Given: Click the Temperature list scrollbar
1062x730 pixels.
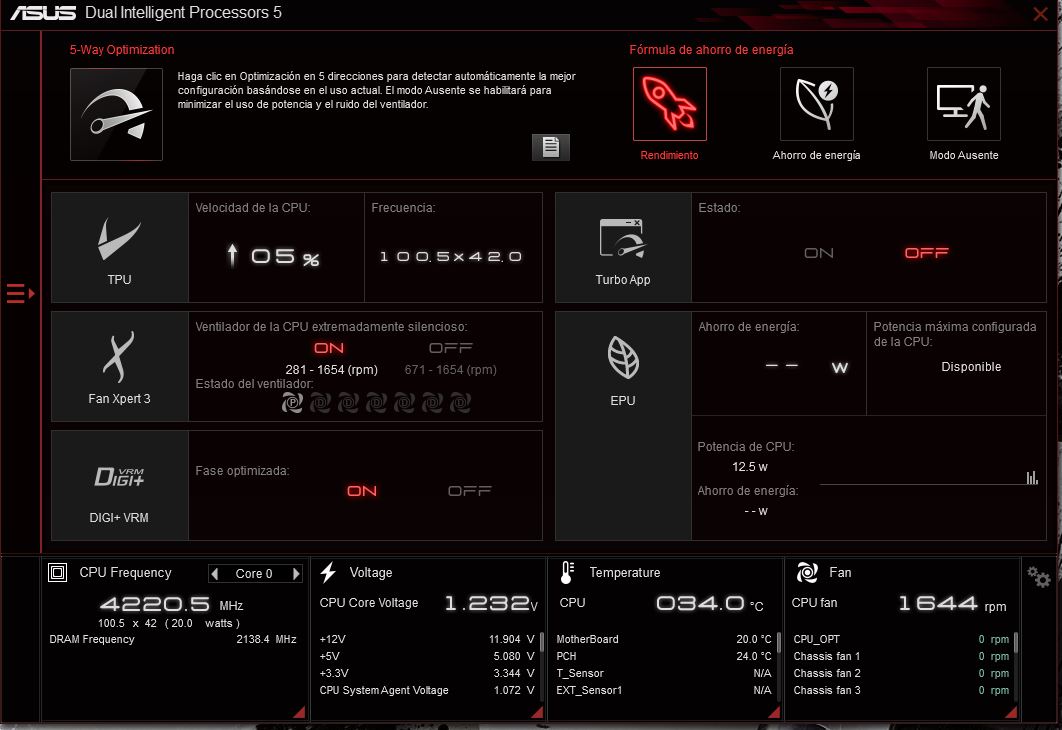Looking at the screenshot, I should click(x=779, y=642).
